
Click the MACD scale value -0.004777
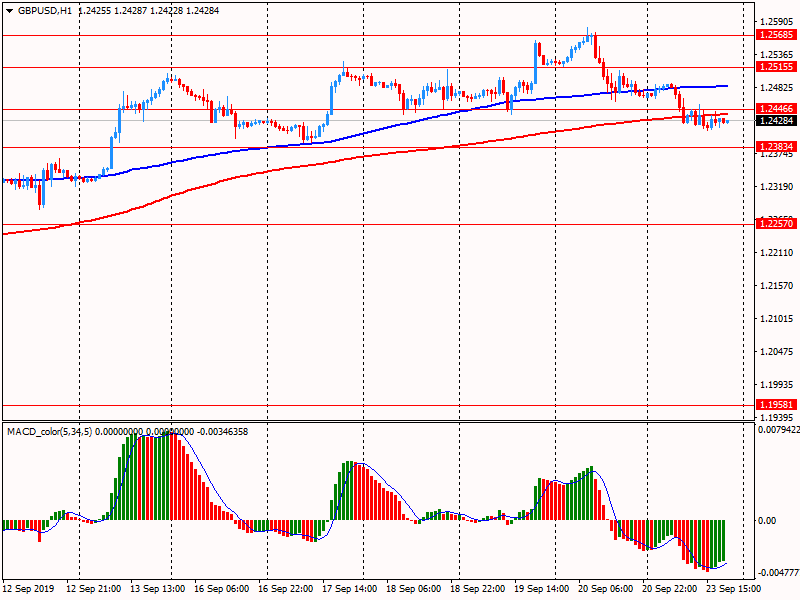click(779, 572)
